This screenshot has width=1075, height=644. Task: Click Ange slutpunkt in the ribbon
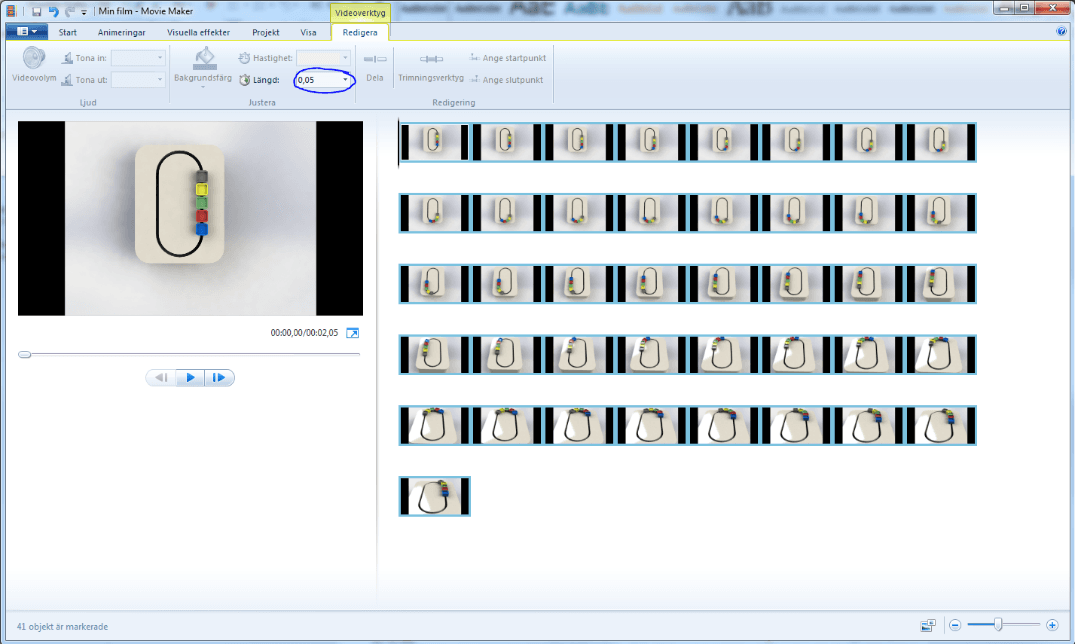click(513, 80)
